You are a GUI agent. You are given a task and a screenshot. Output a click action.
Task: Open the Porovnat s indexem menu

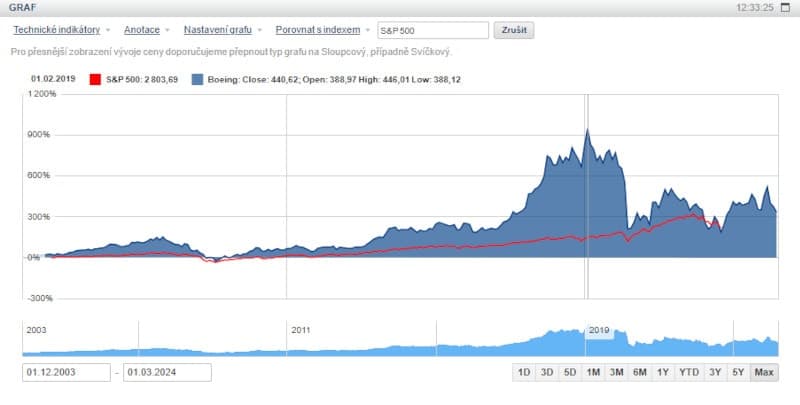(318, 30)
